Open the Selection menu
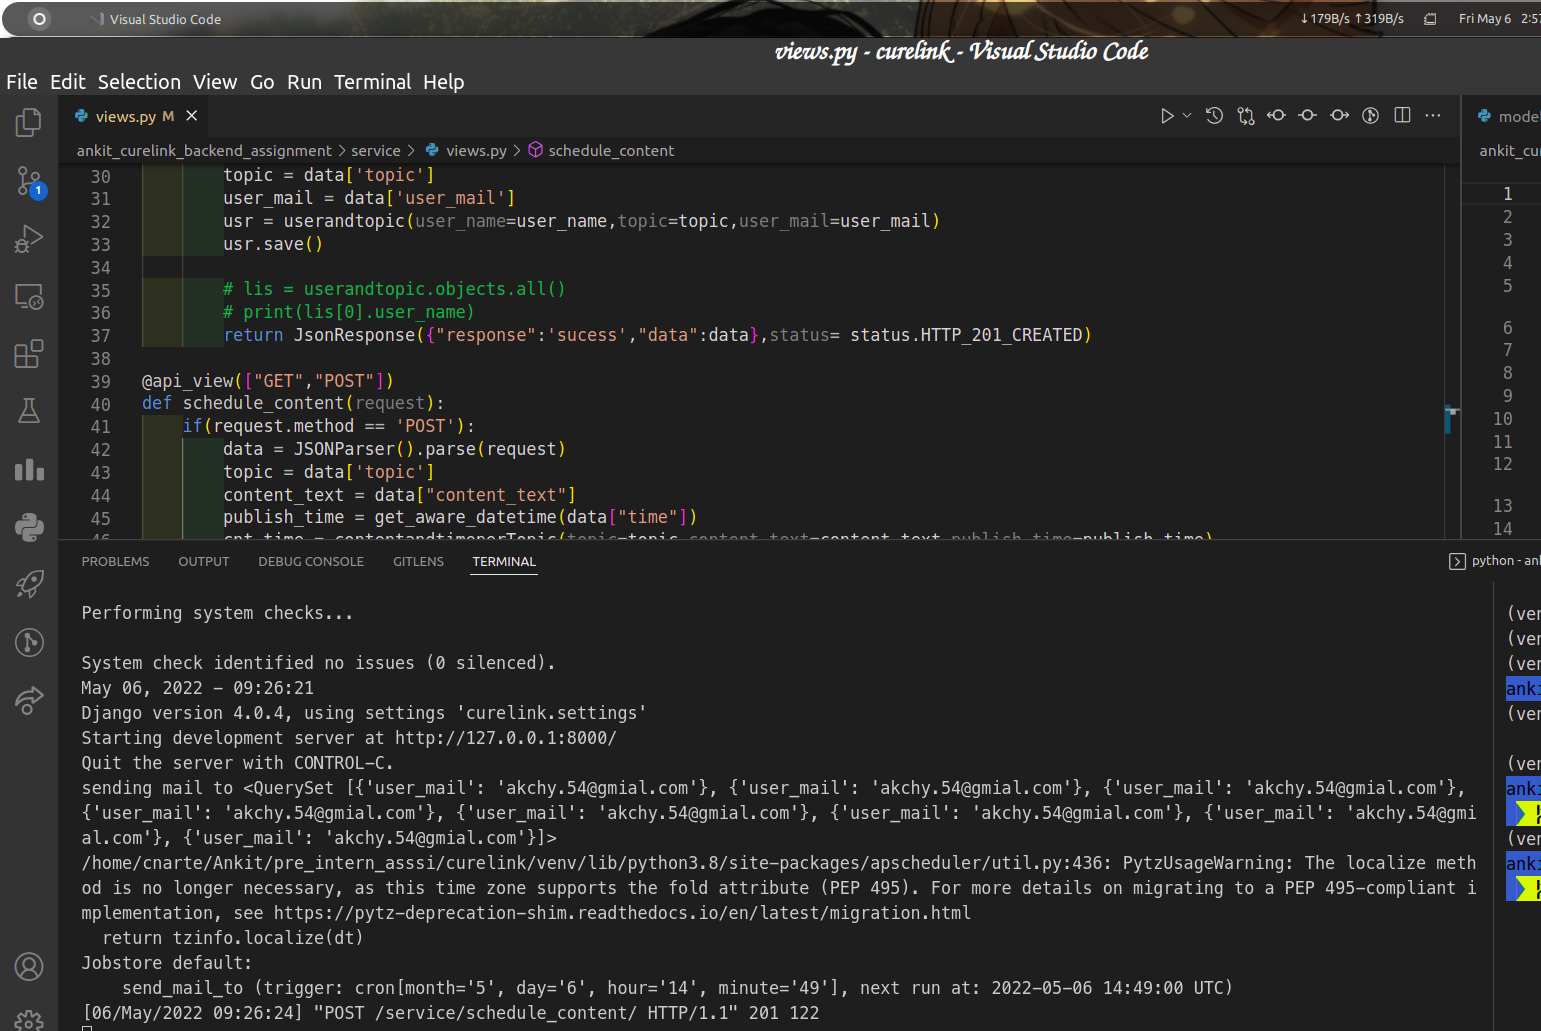1541x1031 pixels. 139,82
